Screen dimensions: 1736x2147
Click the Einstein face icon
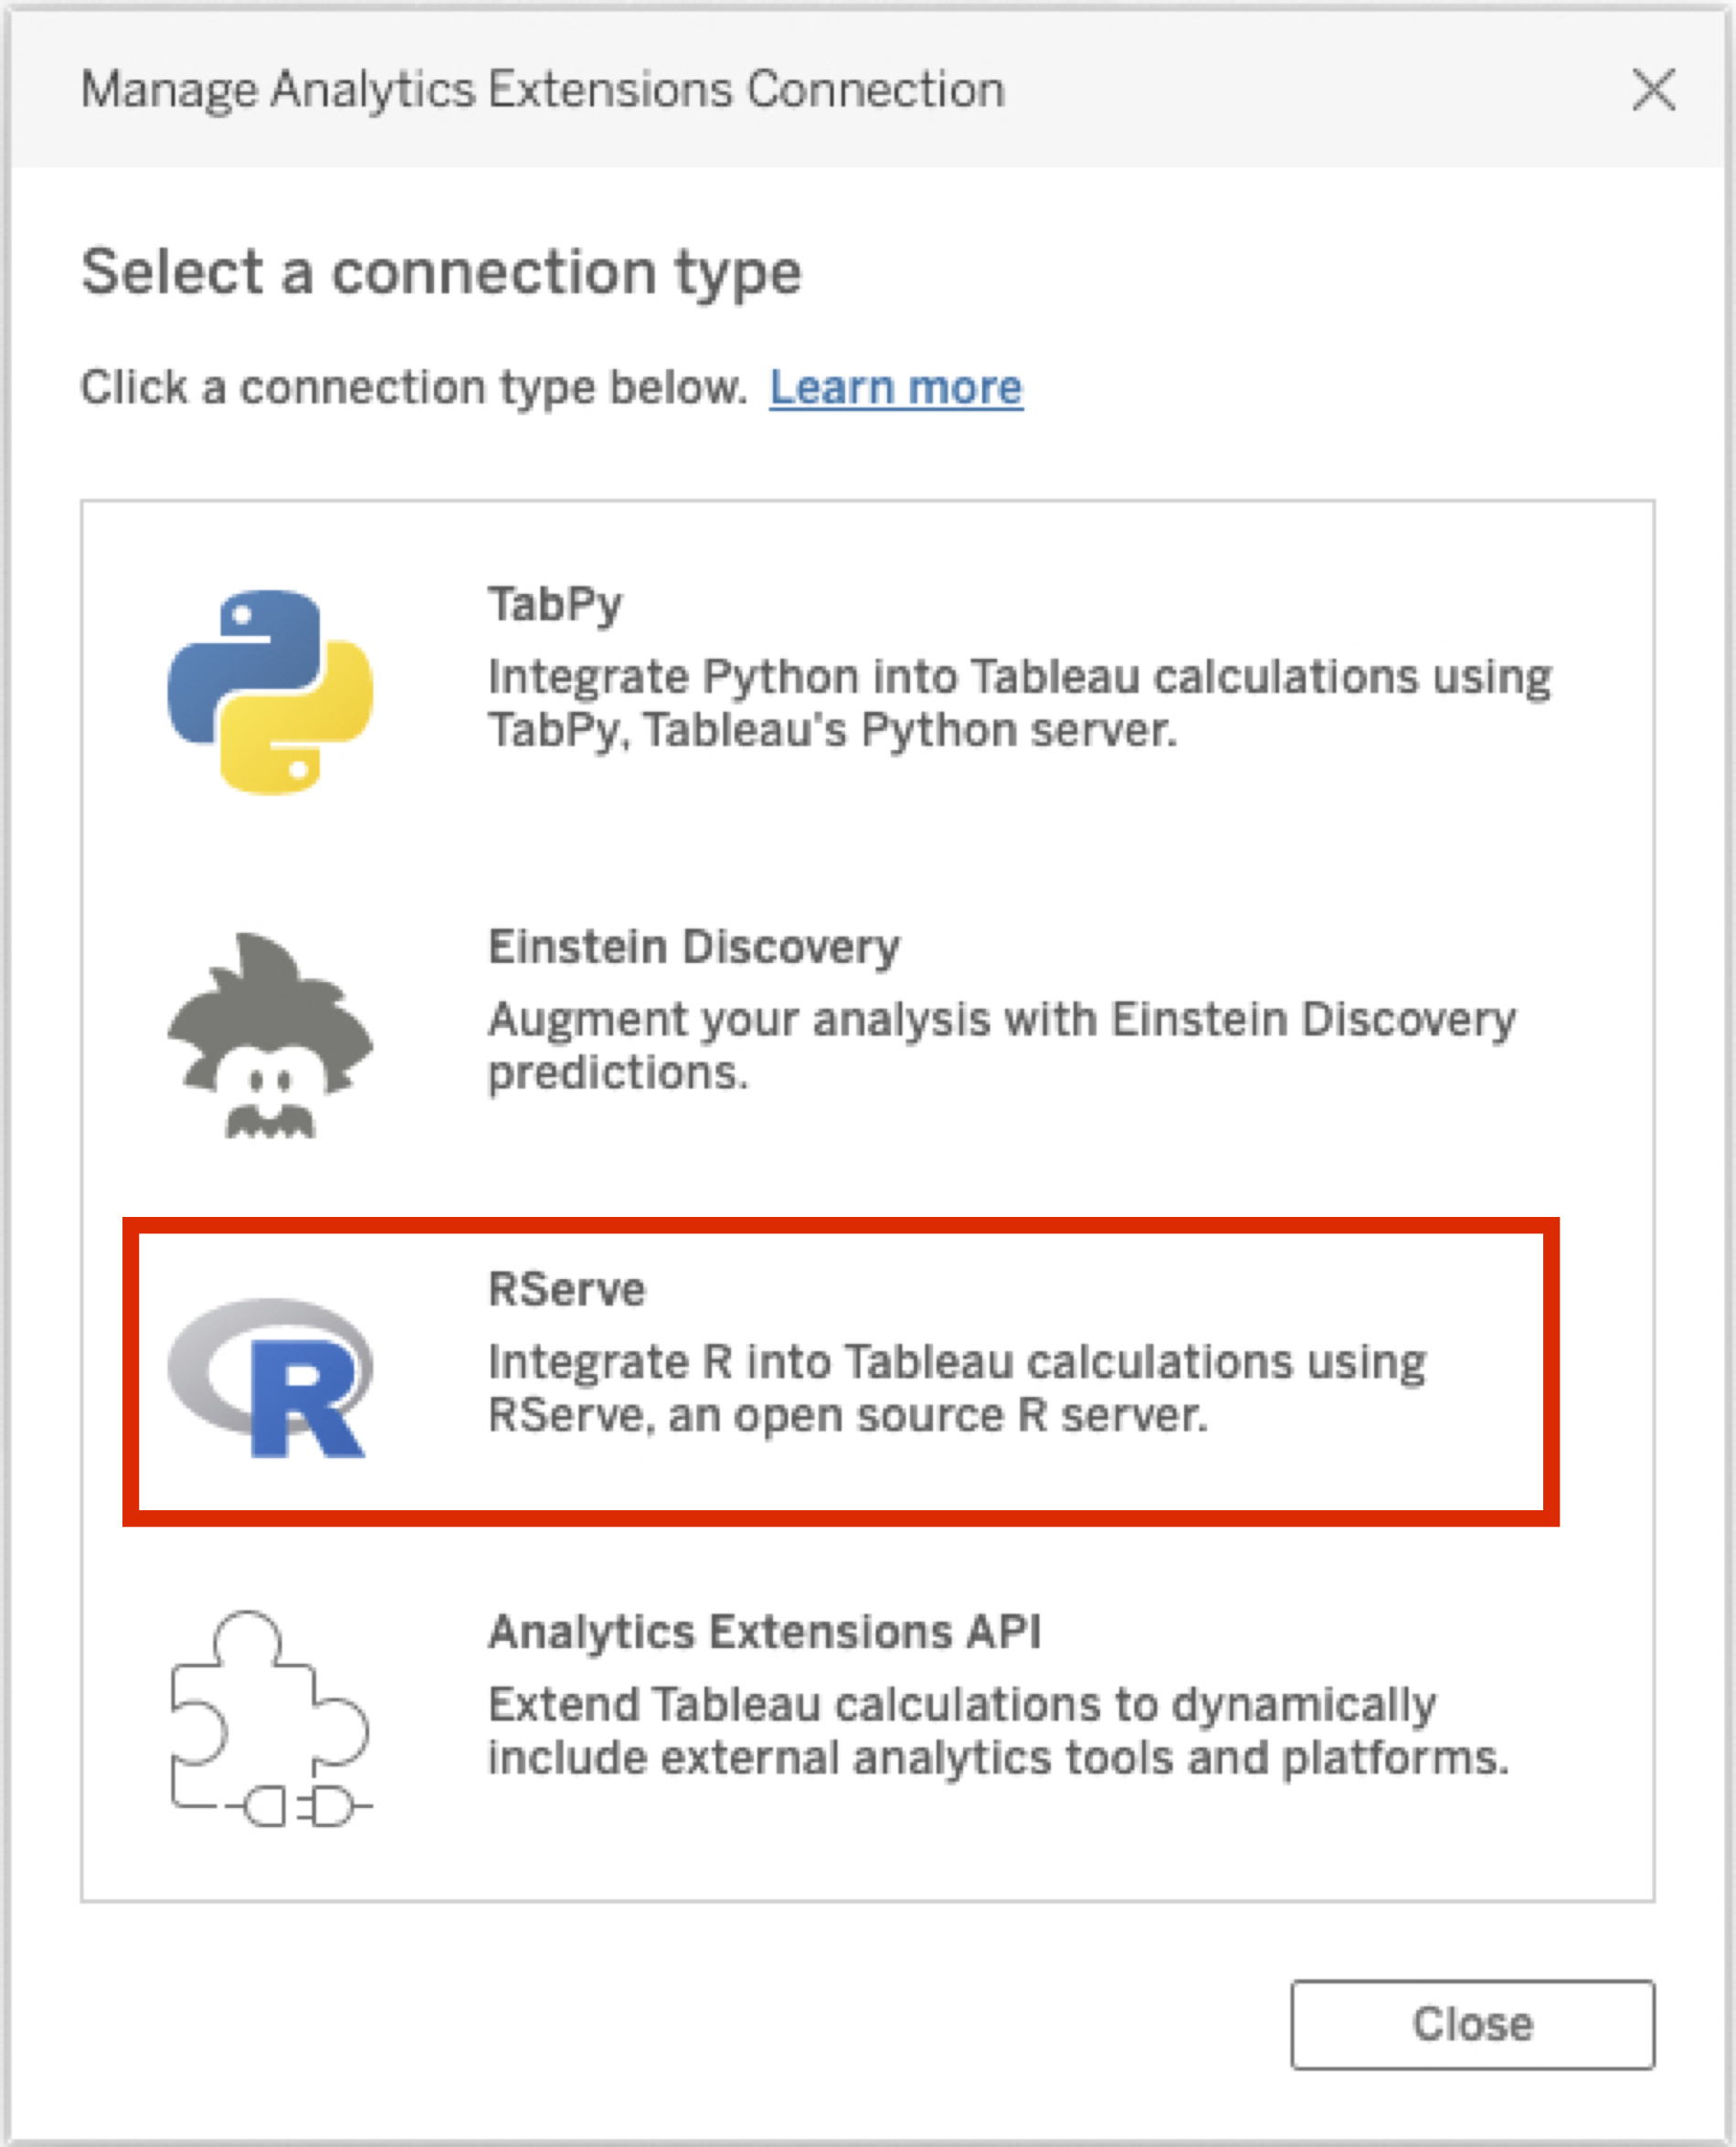270,1035
